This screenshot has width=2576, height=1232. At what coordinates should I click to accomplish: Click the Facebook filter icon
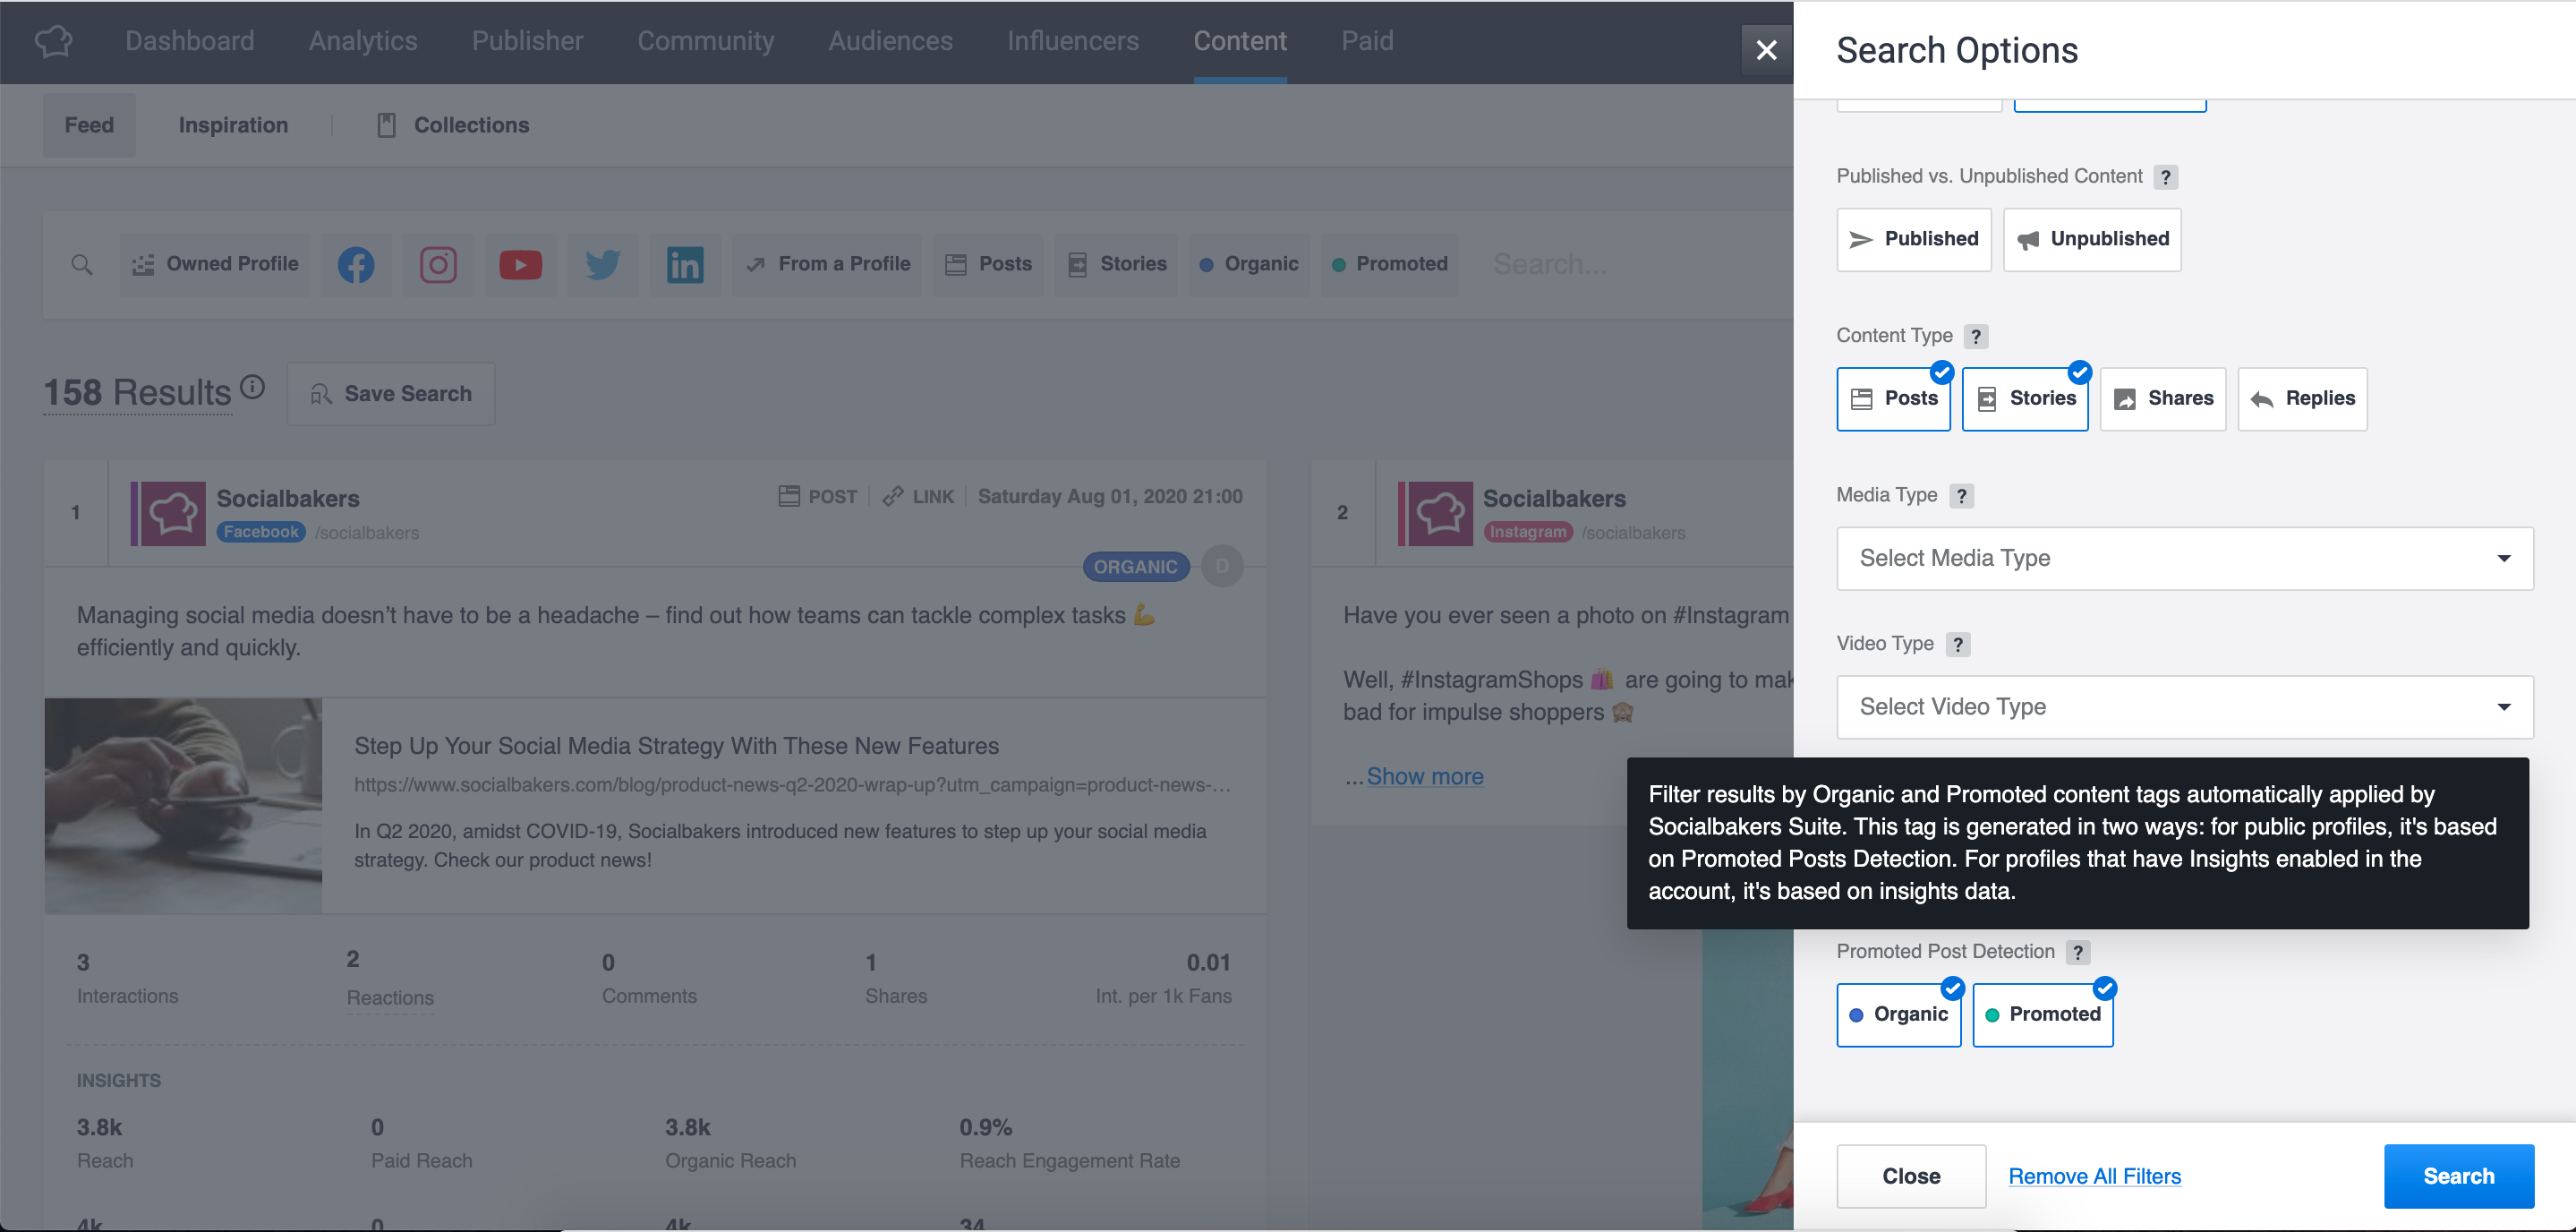click(356, 264)
